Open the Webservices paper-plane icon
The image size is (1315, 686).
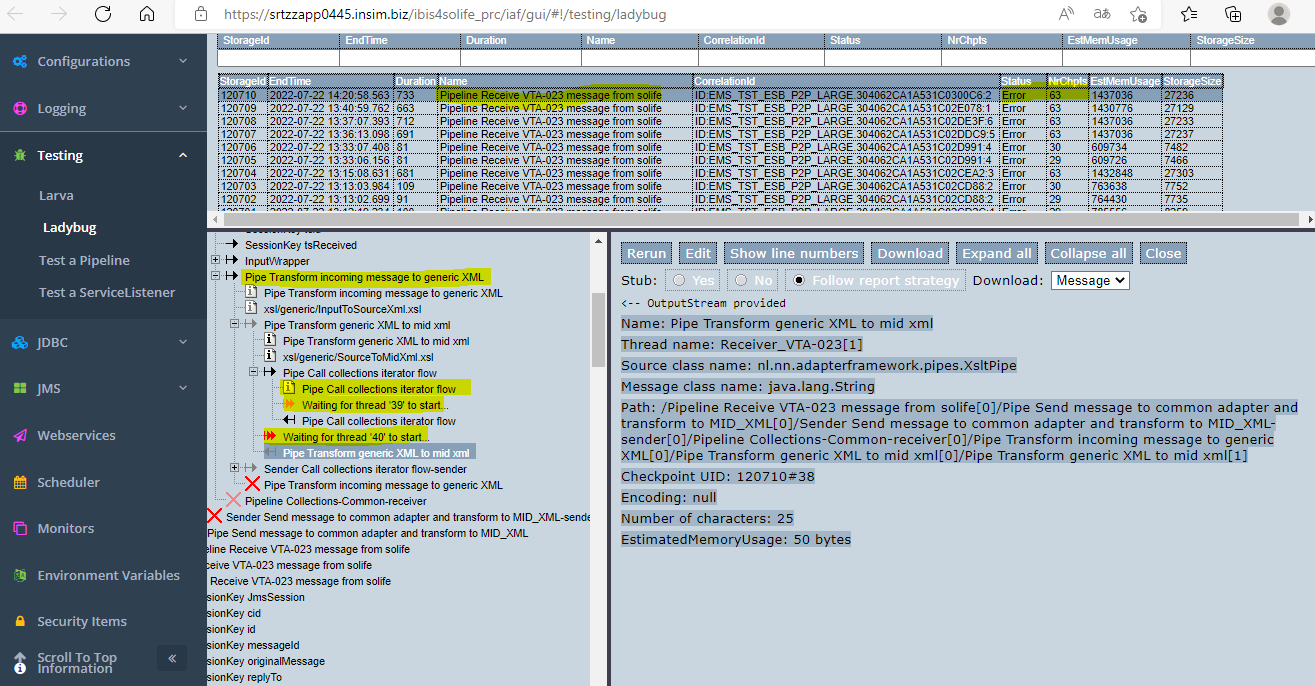[20, 435]
